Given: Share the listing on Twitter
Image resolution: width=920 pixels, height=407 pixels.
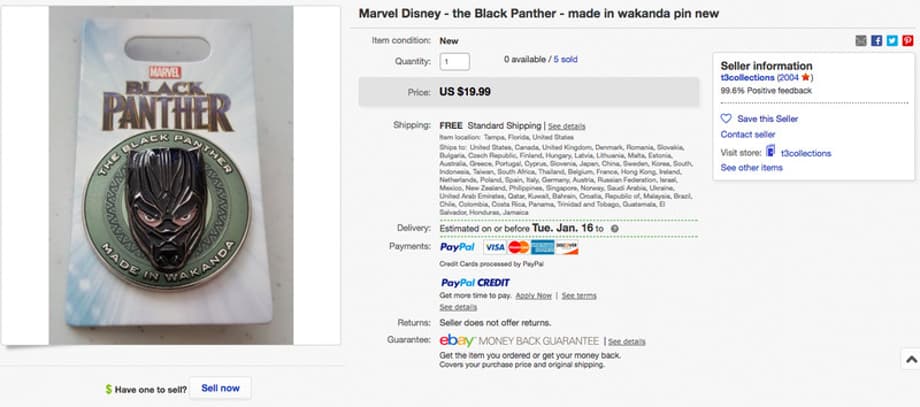Looking at the screenshot, I should [x=892, y=41].
